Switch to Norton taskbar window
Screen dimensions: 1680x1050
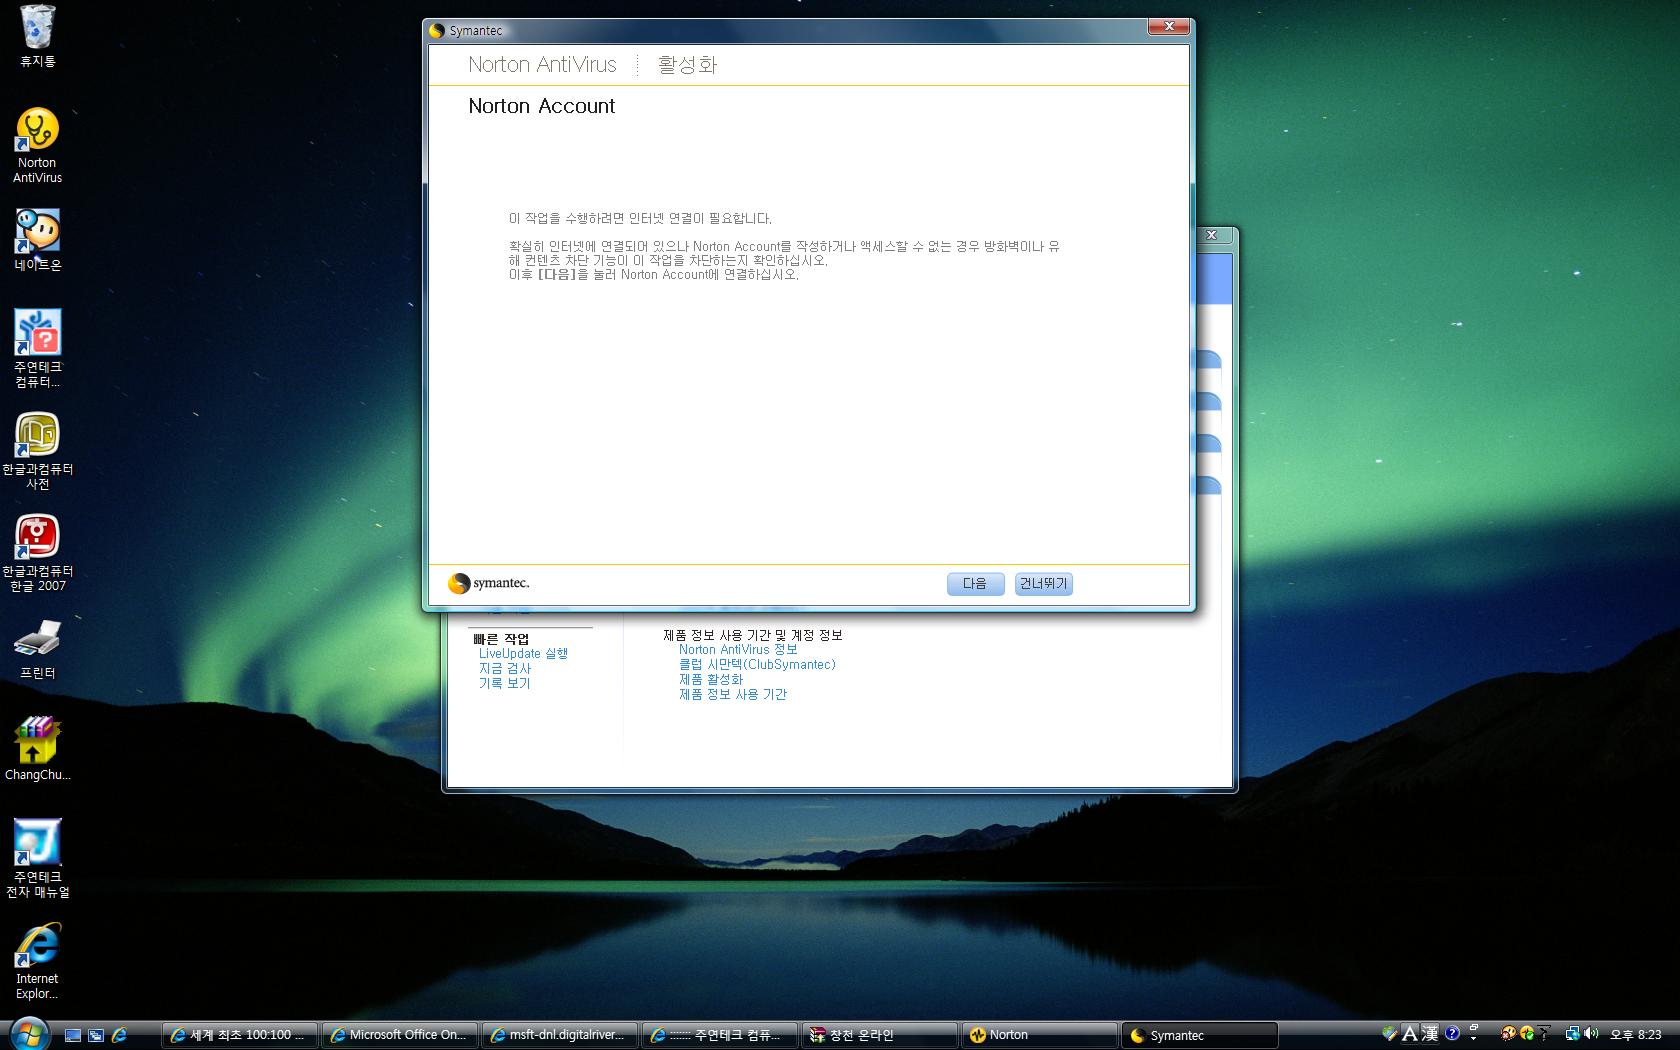(x=1039, y=1035)
